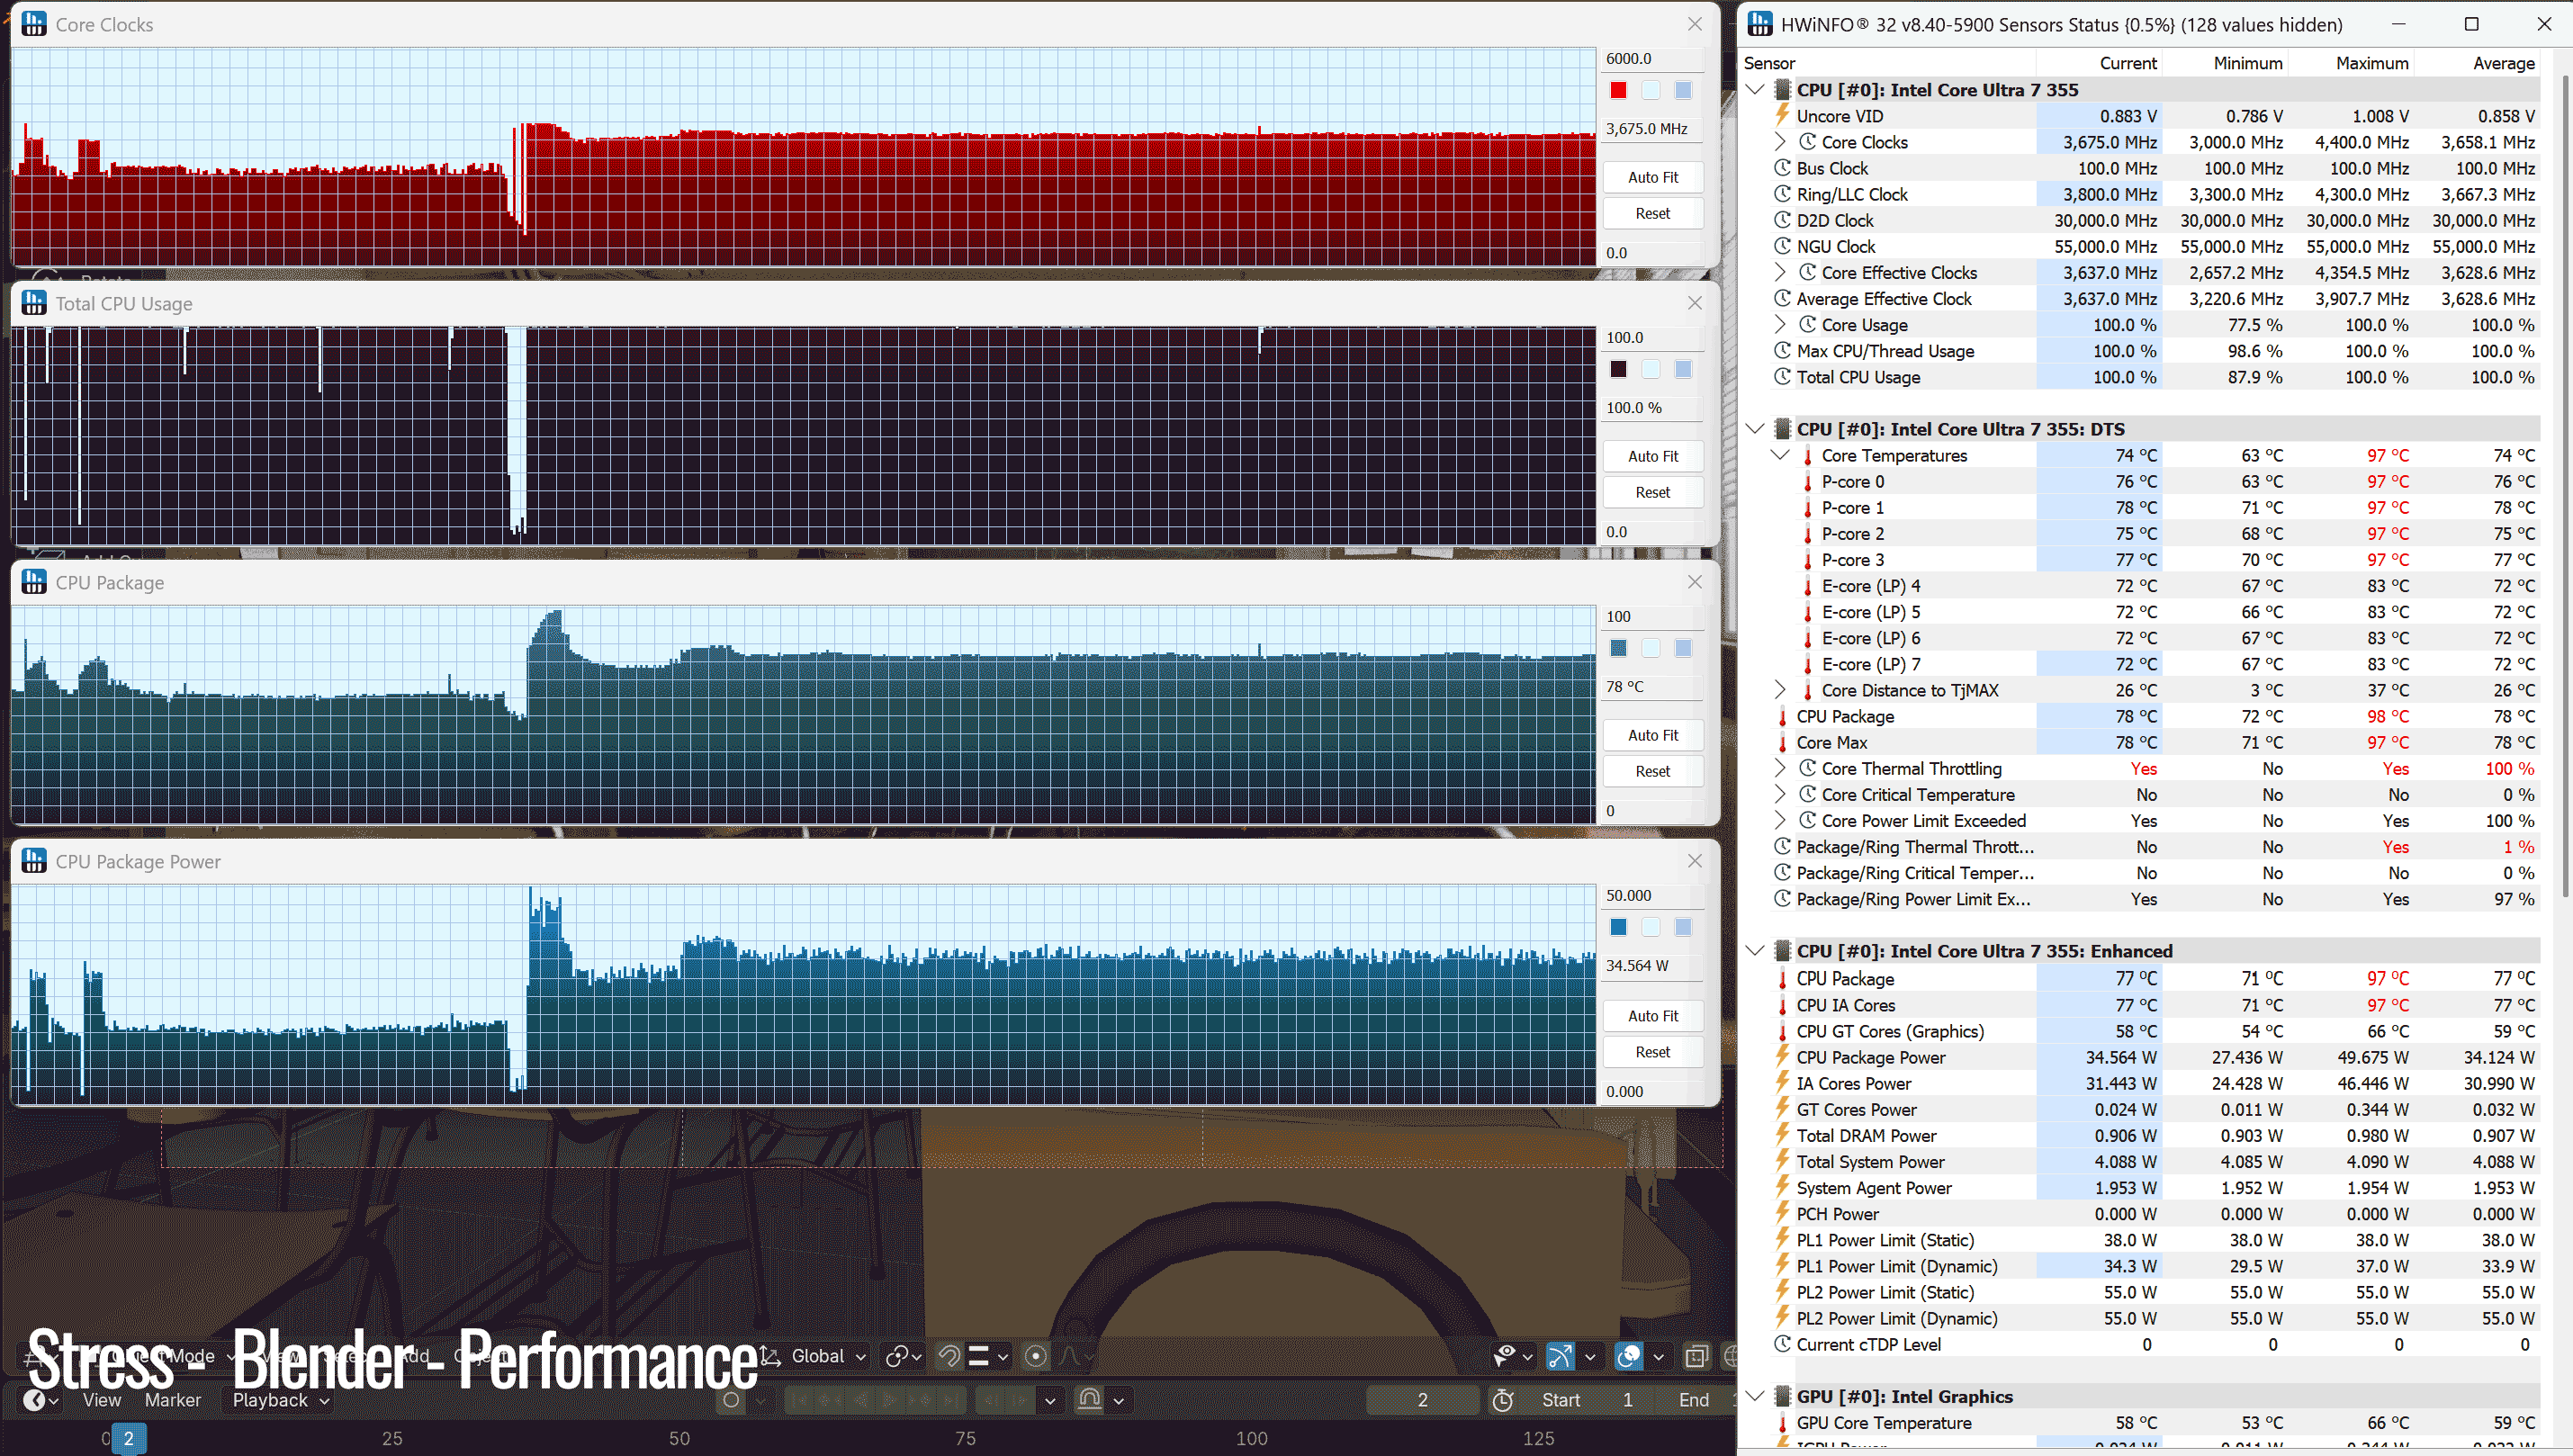2573x1456 pixels.
Task: Click Reset in the Core Clocks window
Action: [1653, 213]
